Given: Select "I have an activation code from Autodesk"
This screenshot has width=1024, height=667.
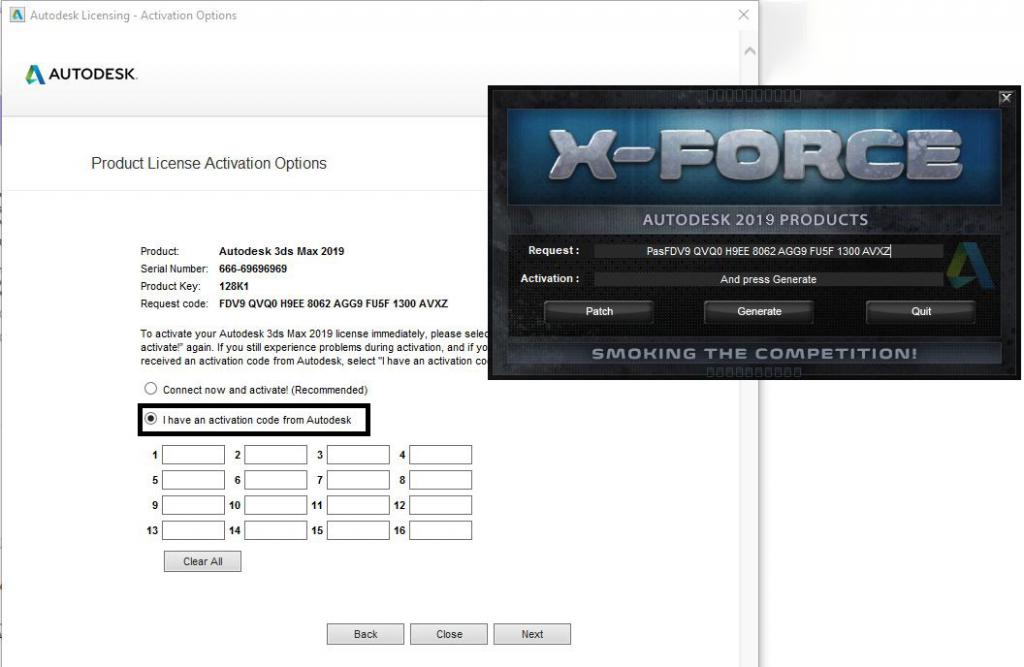Looking at the screenshot, I should (x=151, y=419).
